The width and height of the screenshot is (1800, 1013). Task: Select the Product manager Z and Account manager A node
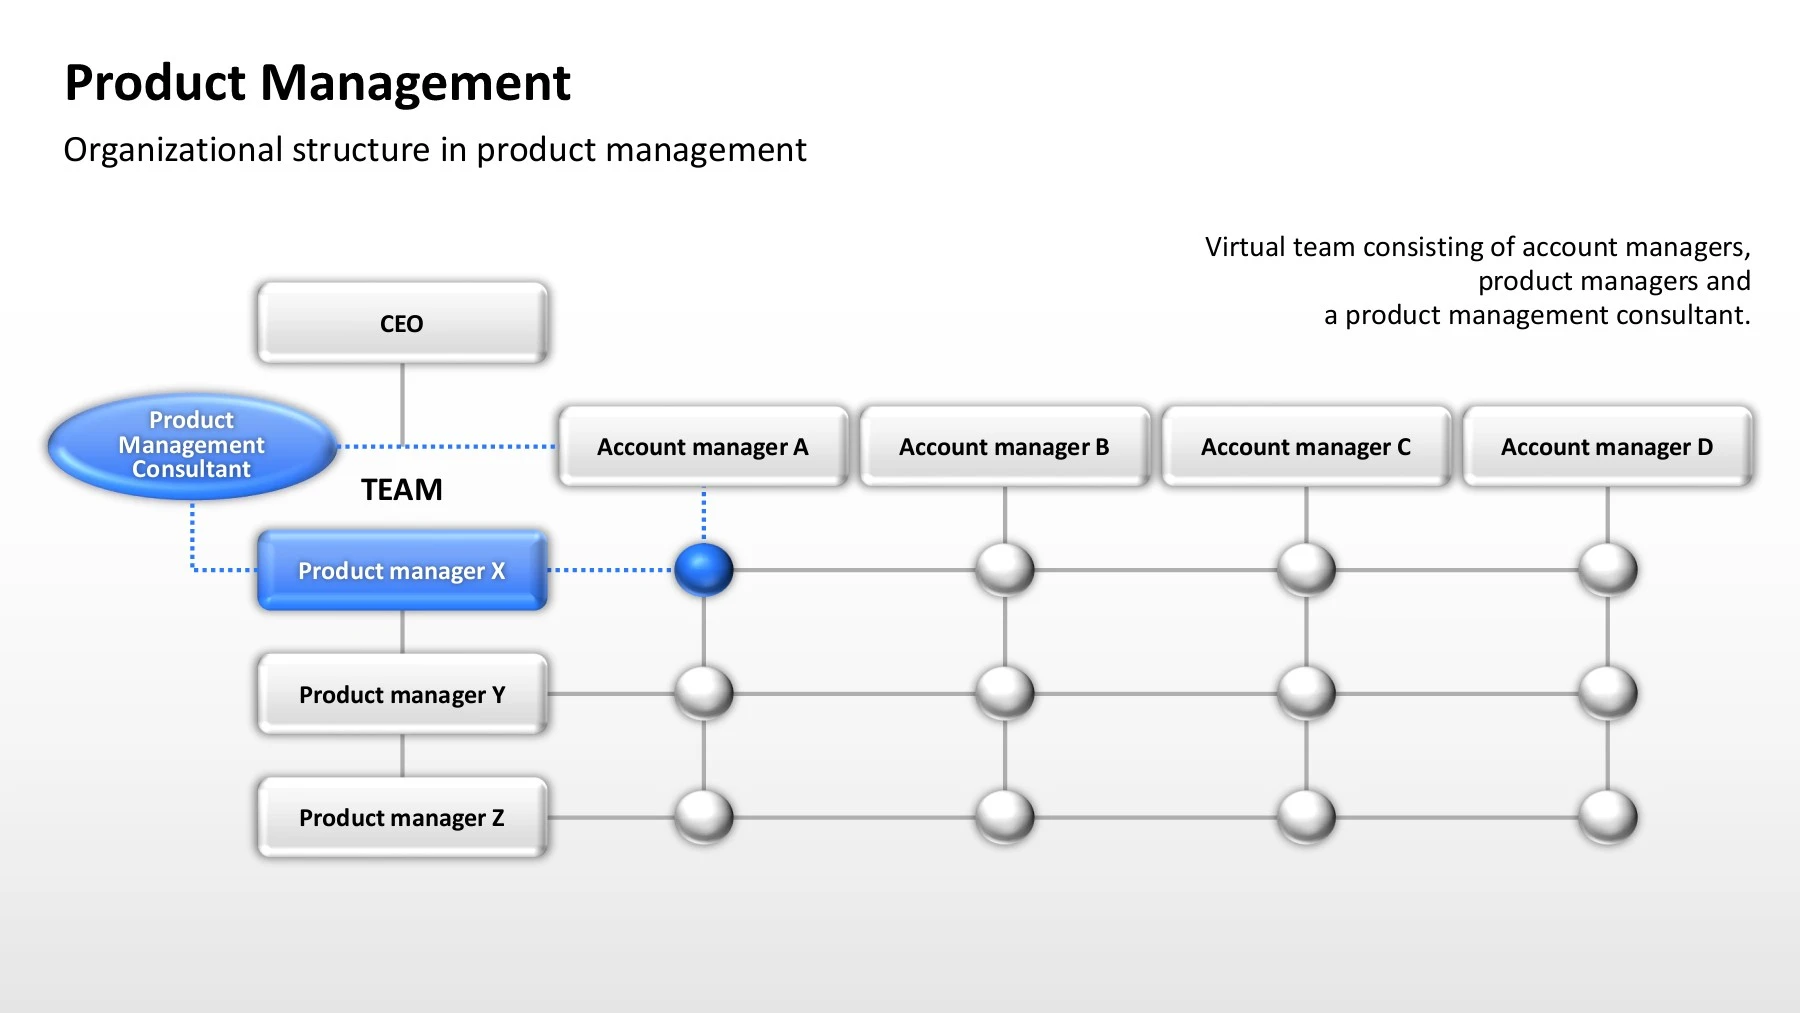[704, 817]
